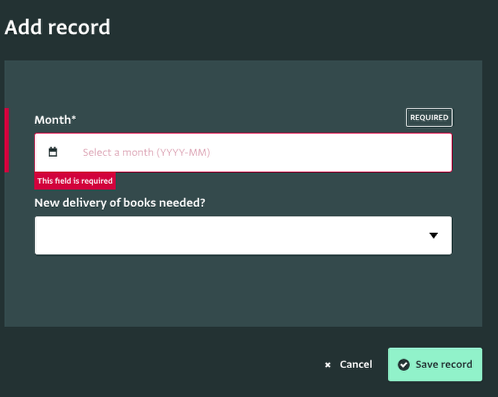This screenshot has width=498, height=397.
Task: Click the red error bar beside Month
Action: point(7,140)
